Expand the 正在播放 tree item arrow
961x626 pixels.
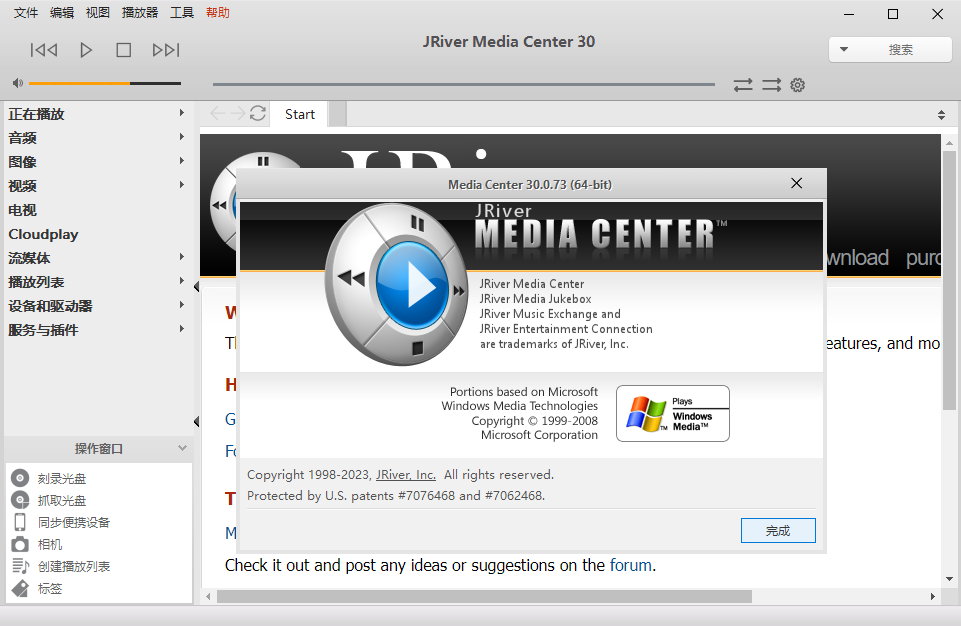181,113
